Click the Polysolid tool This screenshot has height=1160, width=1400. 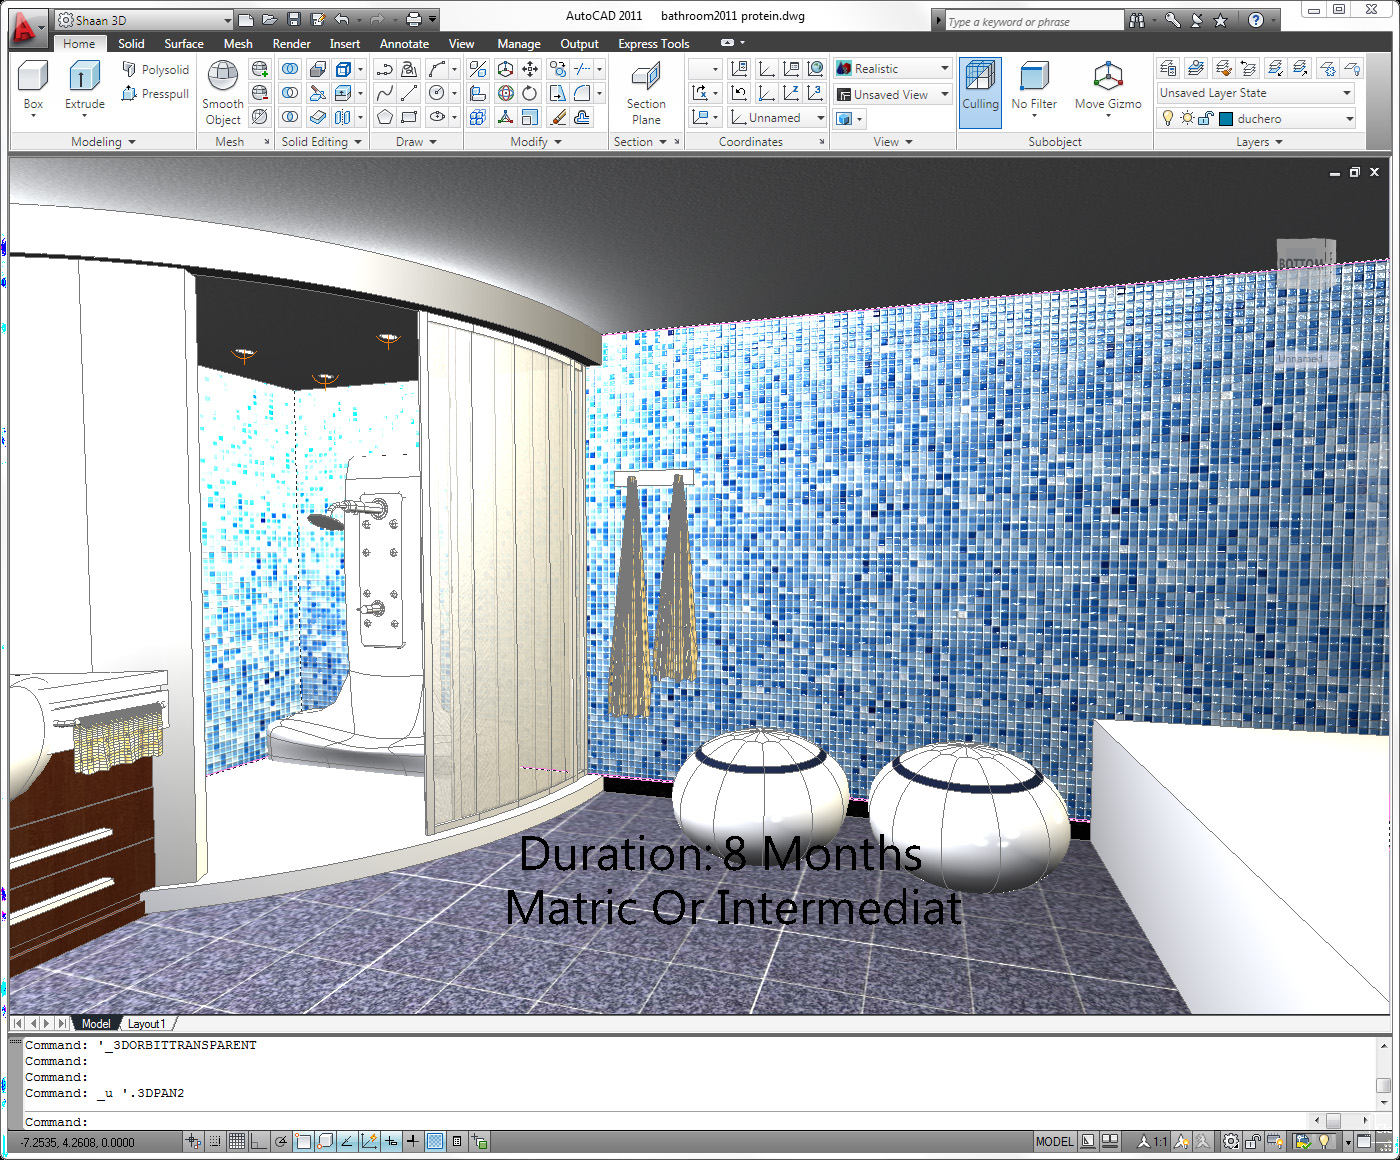tap(155, 69)
